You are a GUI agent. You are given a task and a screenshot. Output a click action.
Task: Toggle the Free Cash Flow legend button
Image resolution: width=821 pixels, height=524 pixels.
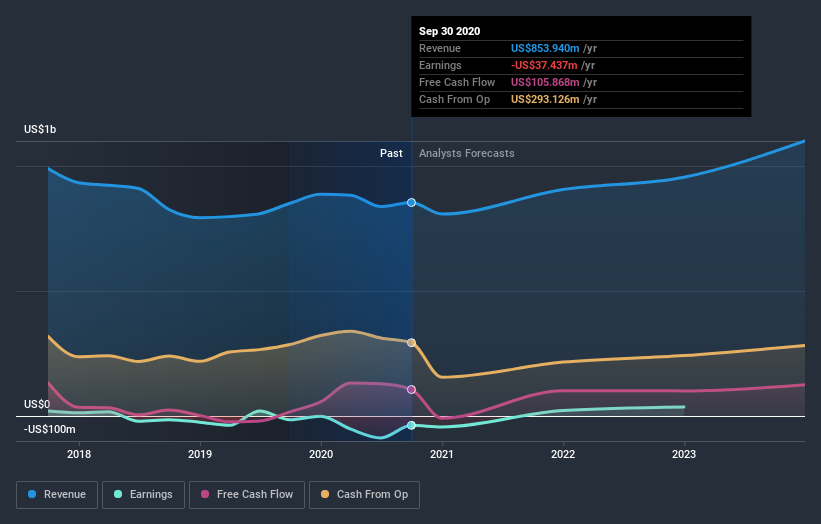click(x=247, y=495)
